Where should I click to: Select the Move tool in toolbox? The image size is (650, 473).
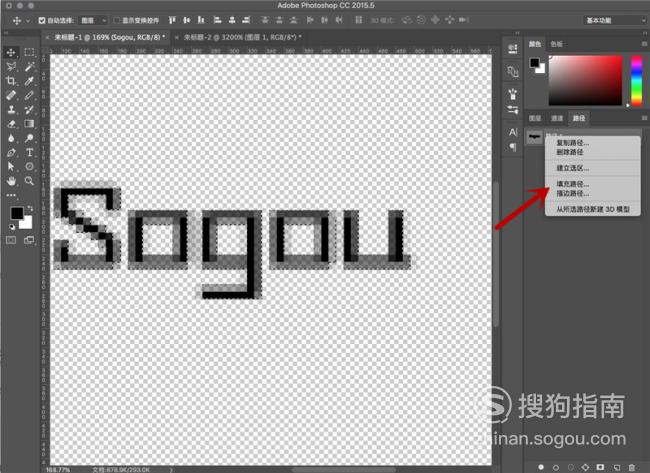[11, 52]
